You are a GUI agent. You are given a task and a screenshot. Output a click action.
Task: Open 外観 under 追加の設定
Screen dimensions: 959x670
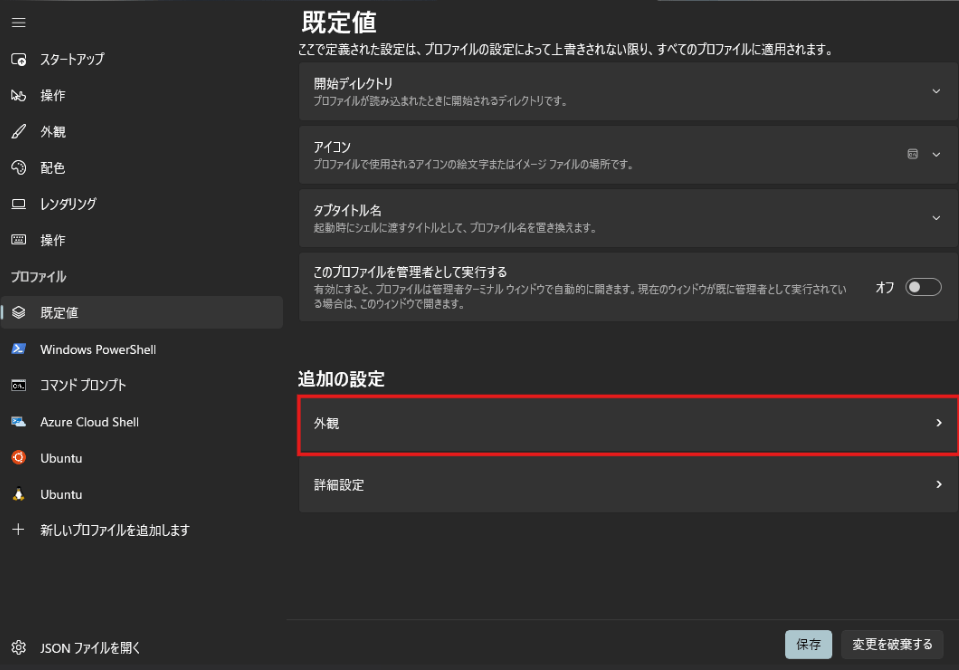[628, 423]
